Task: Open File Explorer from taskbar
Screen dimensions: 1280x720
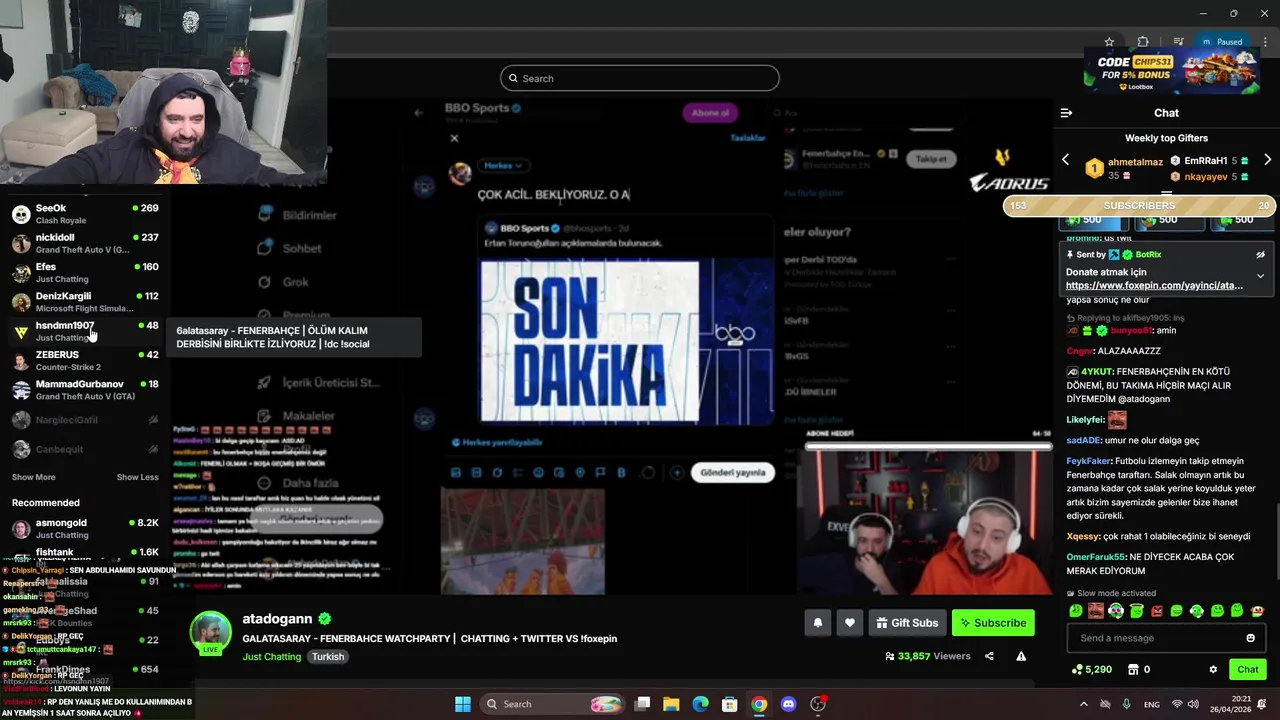Action: click(671, 704)
